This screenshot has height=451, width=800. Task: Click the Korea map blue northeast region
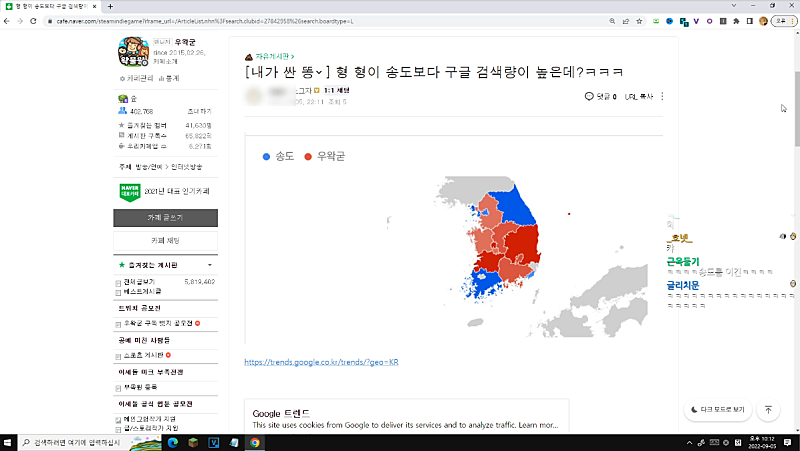(516, 205)
